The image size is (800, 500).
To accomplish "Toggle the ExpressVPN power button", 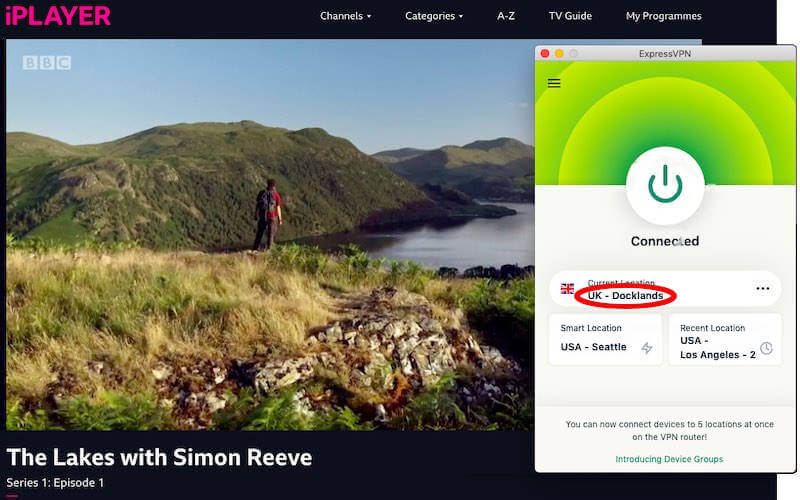I will click(x=665, y=186).
